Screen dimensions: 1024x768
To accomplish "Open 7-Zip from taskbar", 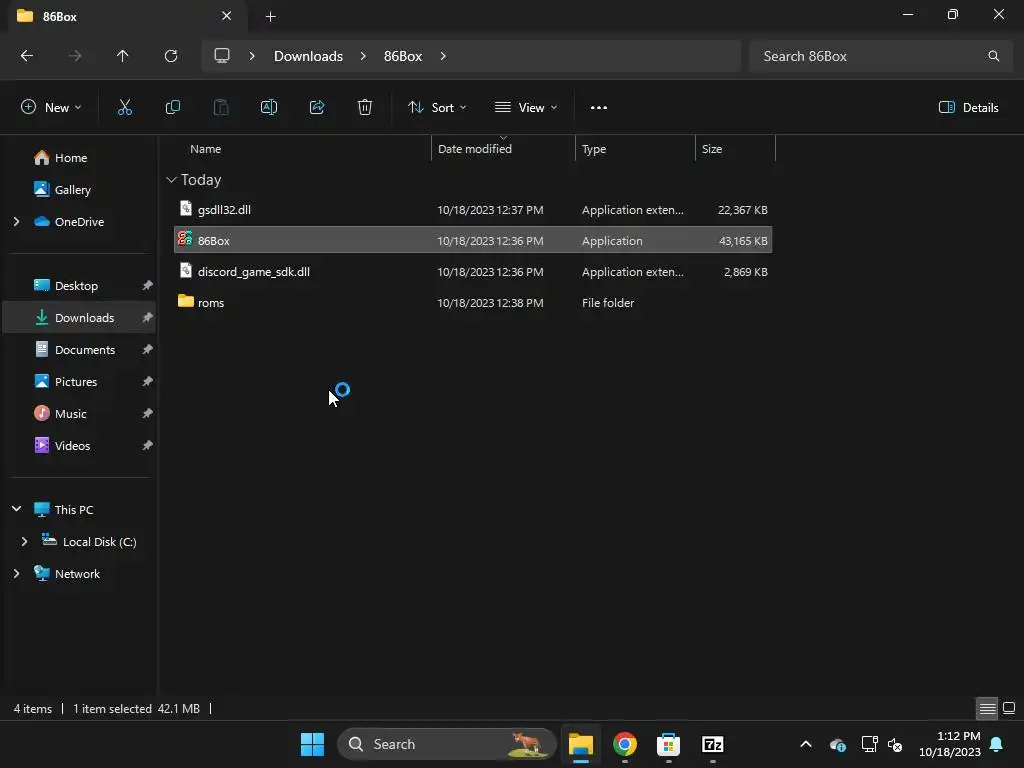I will 712,744.
